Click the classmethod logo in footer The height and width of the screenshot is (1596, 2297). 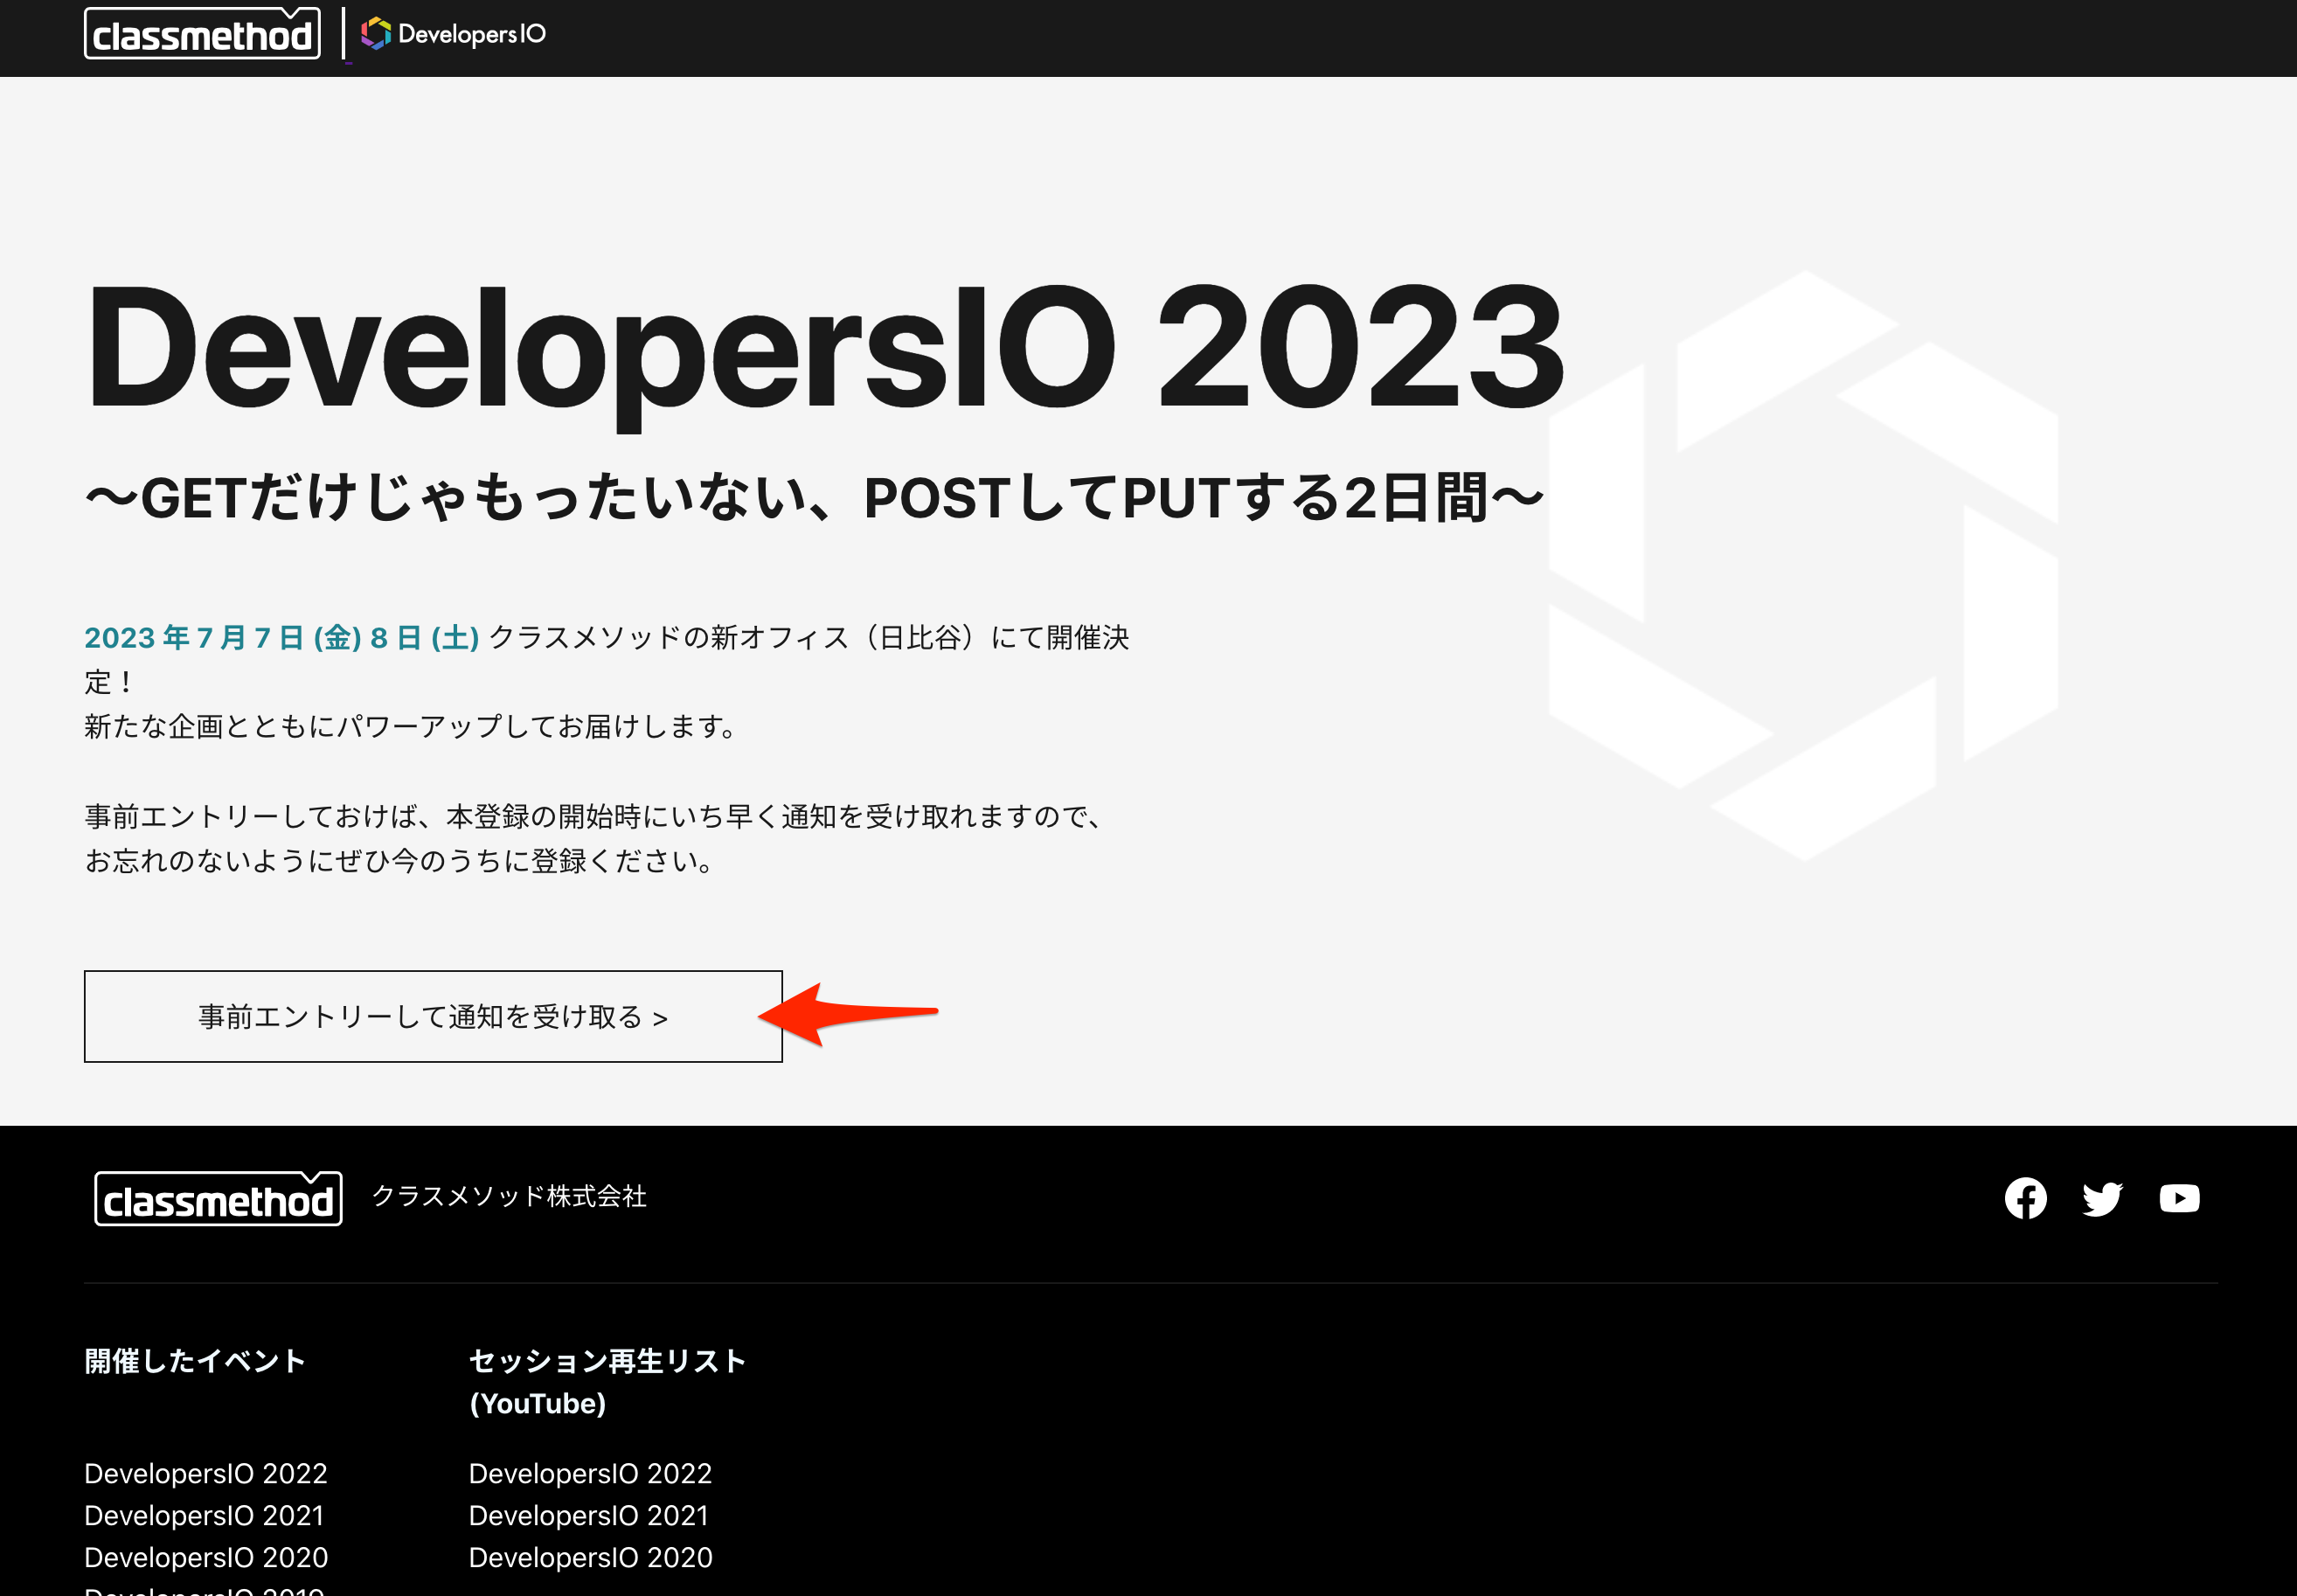pos(218,1198)
